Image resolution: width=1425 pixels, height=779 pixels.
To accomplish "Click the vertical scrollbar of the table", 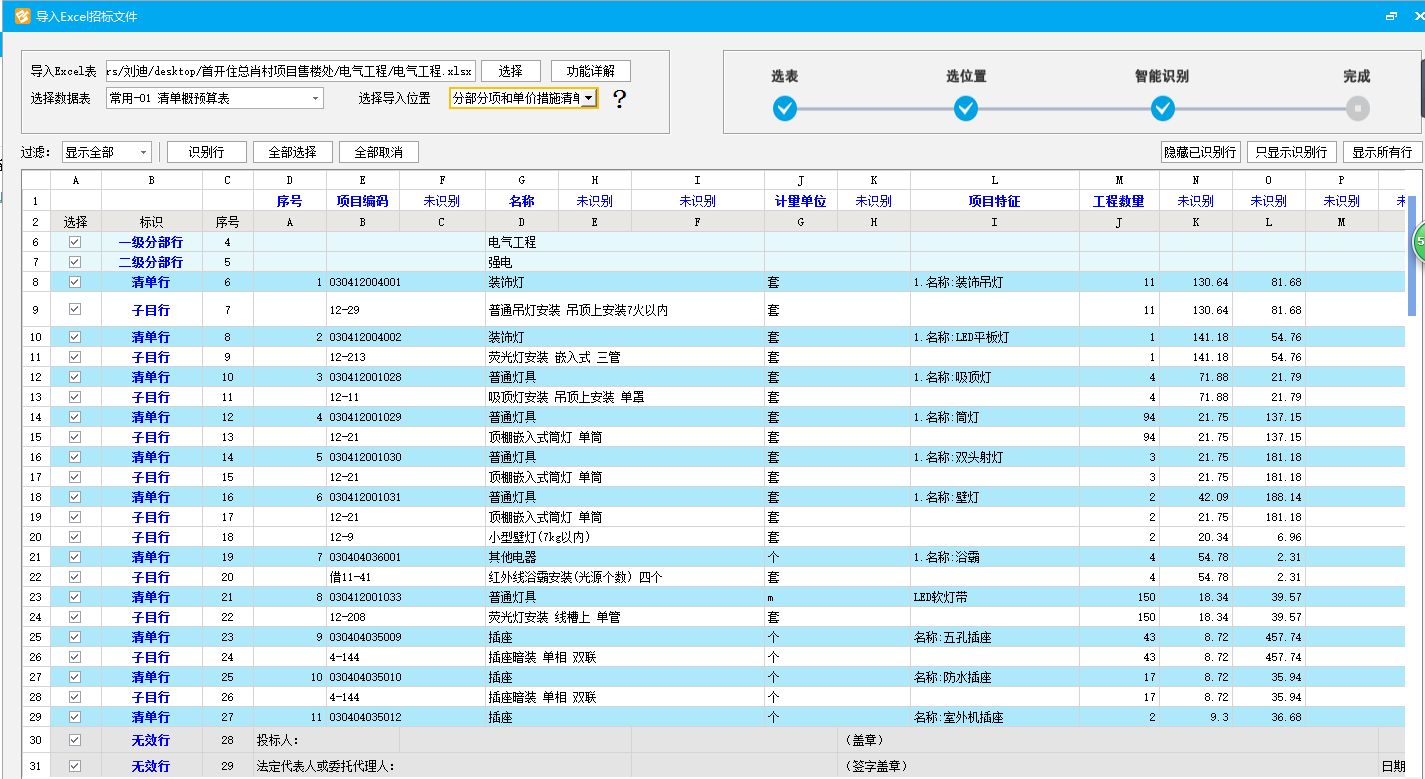I will [x=1412, y=255].
